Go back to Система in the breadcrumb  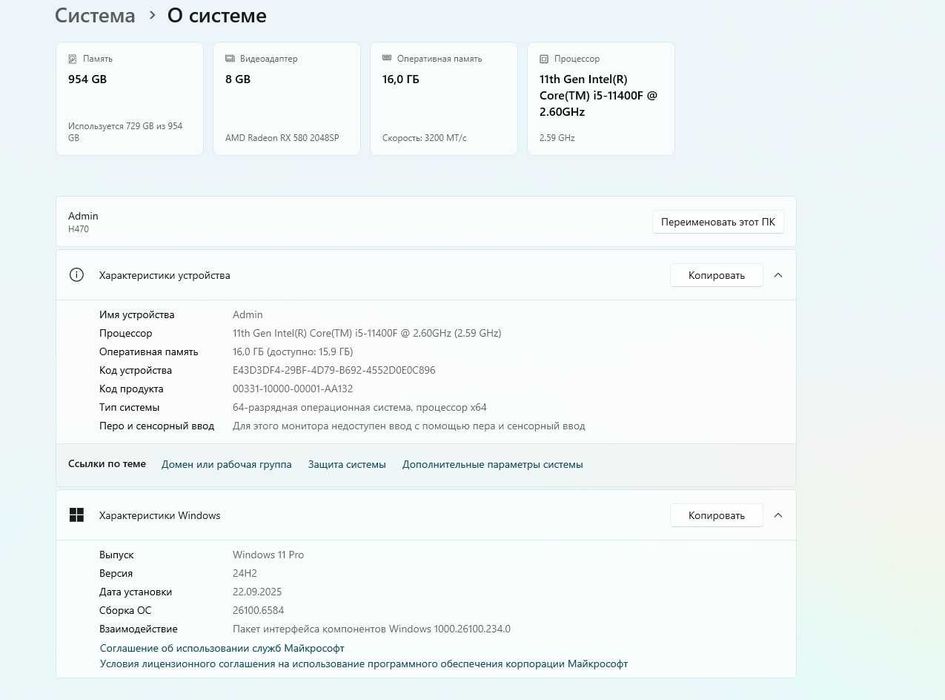click(x=95, y=16)
